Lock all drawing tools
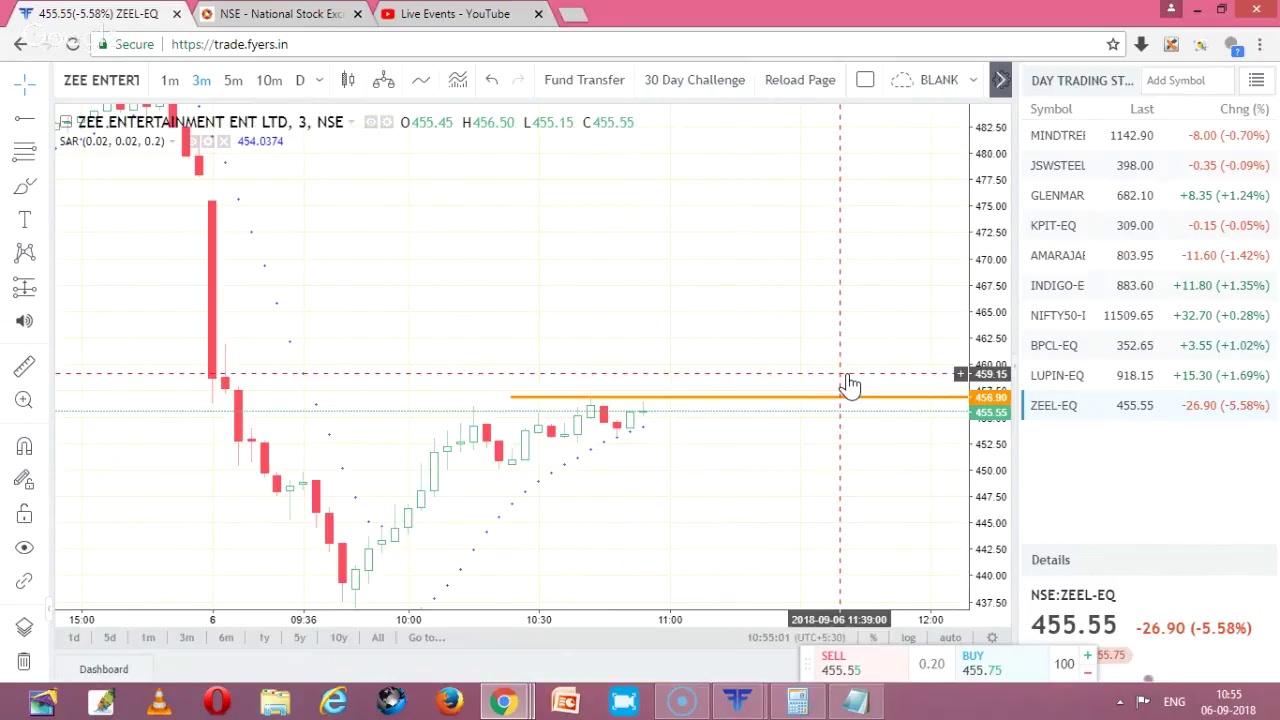This screenshot has width=1280, height=720. click(x=25, y=514)
